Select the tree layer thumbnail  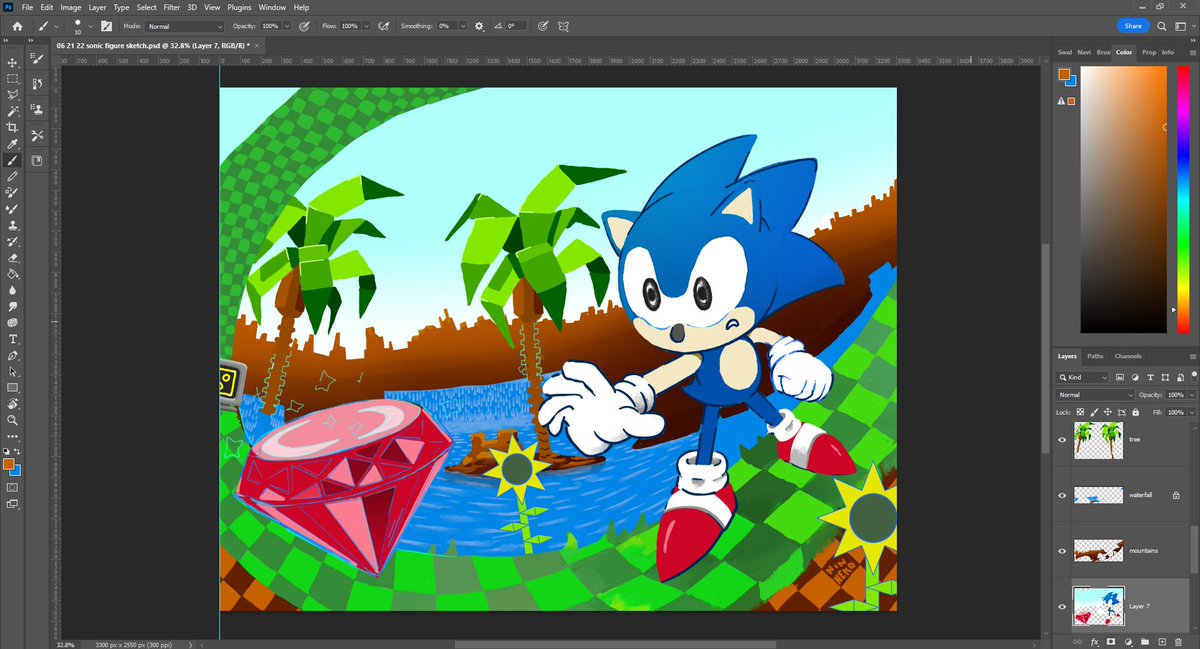click(1099, 439)
